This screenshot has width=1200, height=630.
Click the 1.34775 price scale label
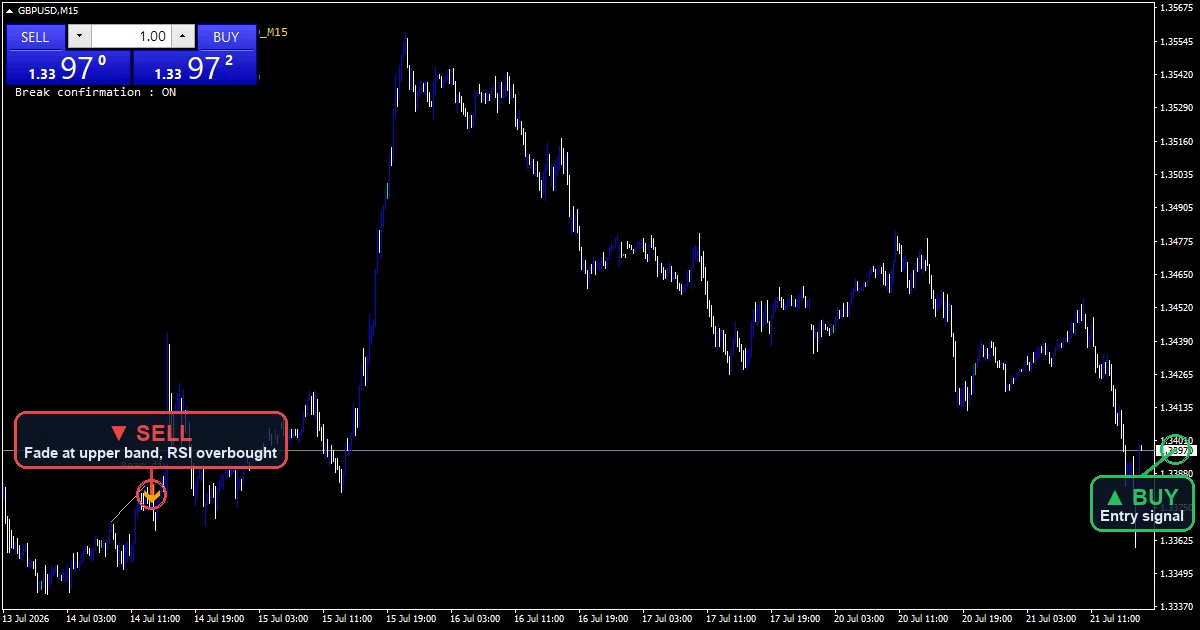(x=1177, y=241)
